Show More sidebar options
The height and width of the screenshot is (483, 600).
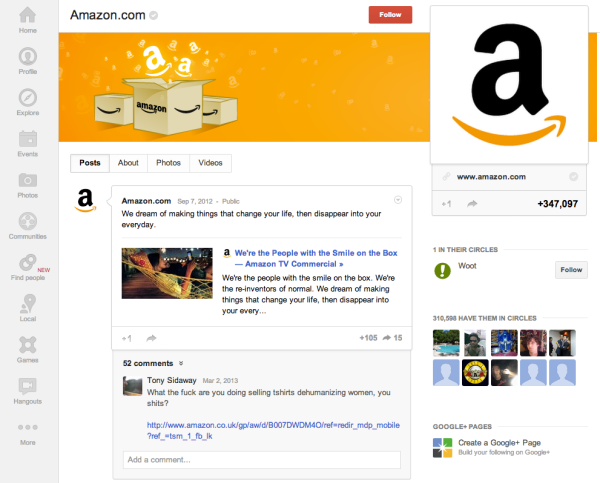click(x=28, y=427)
